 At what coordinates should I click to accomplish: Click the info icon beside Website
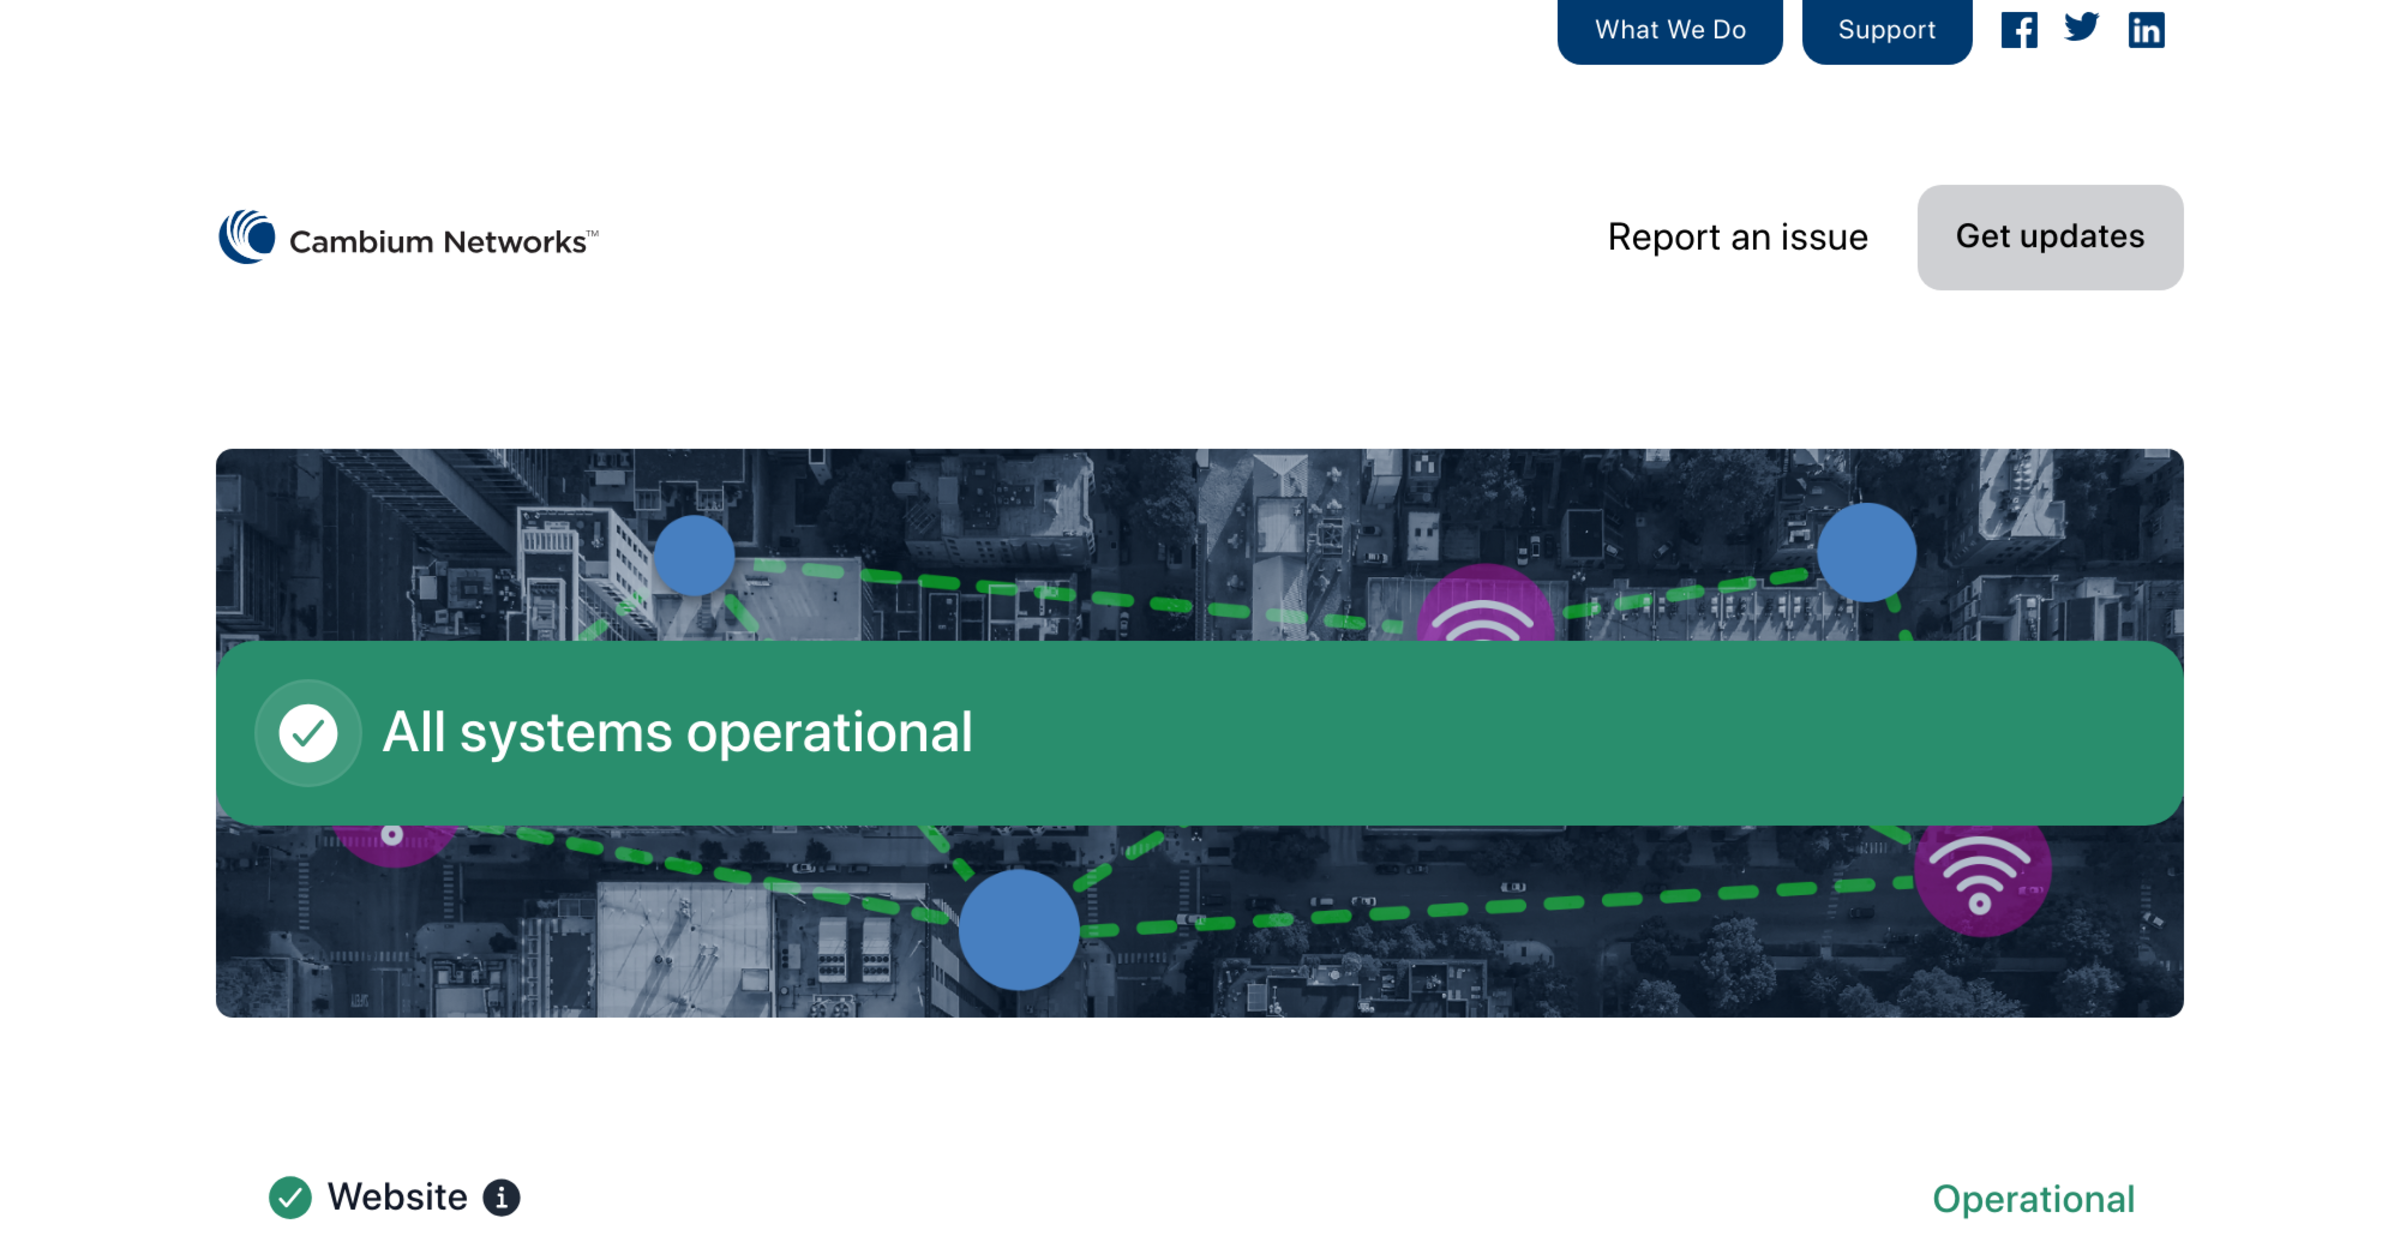(x=501, y=1197)
